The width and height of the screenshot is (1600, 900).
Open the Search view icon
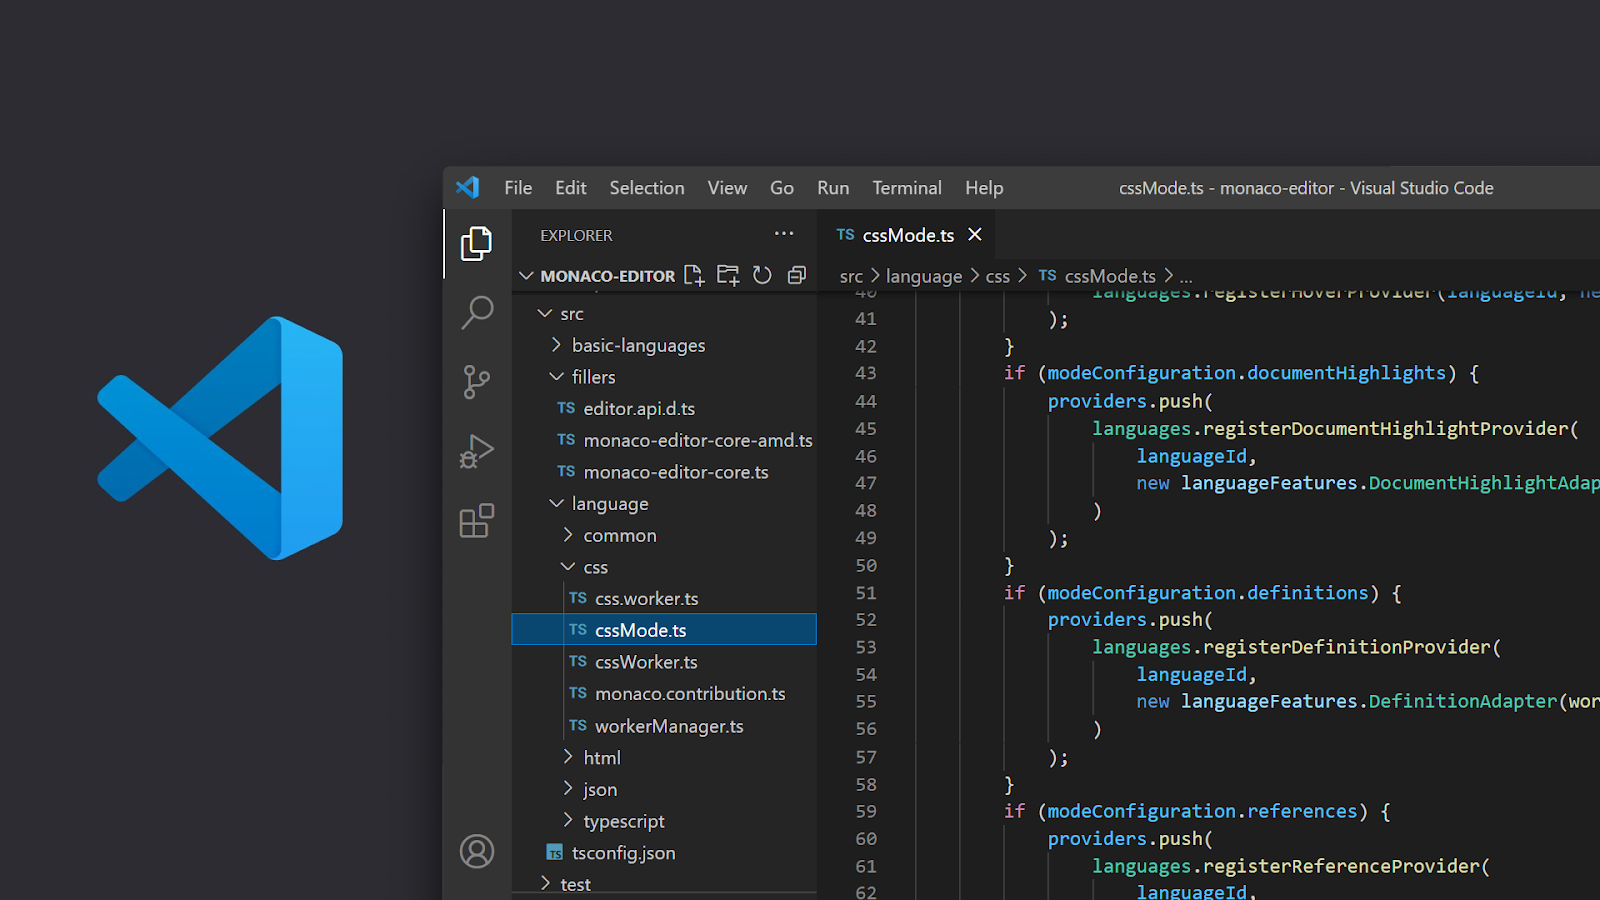point(477,312)
